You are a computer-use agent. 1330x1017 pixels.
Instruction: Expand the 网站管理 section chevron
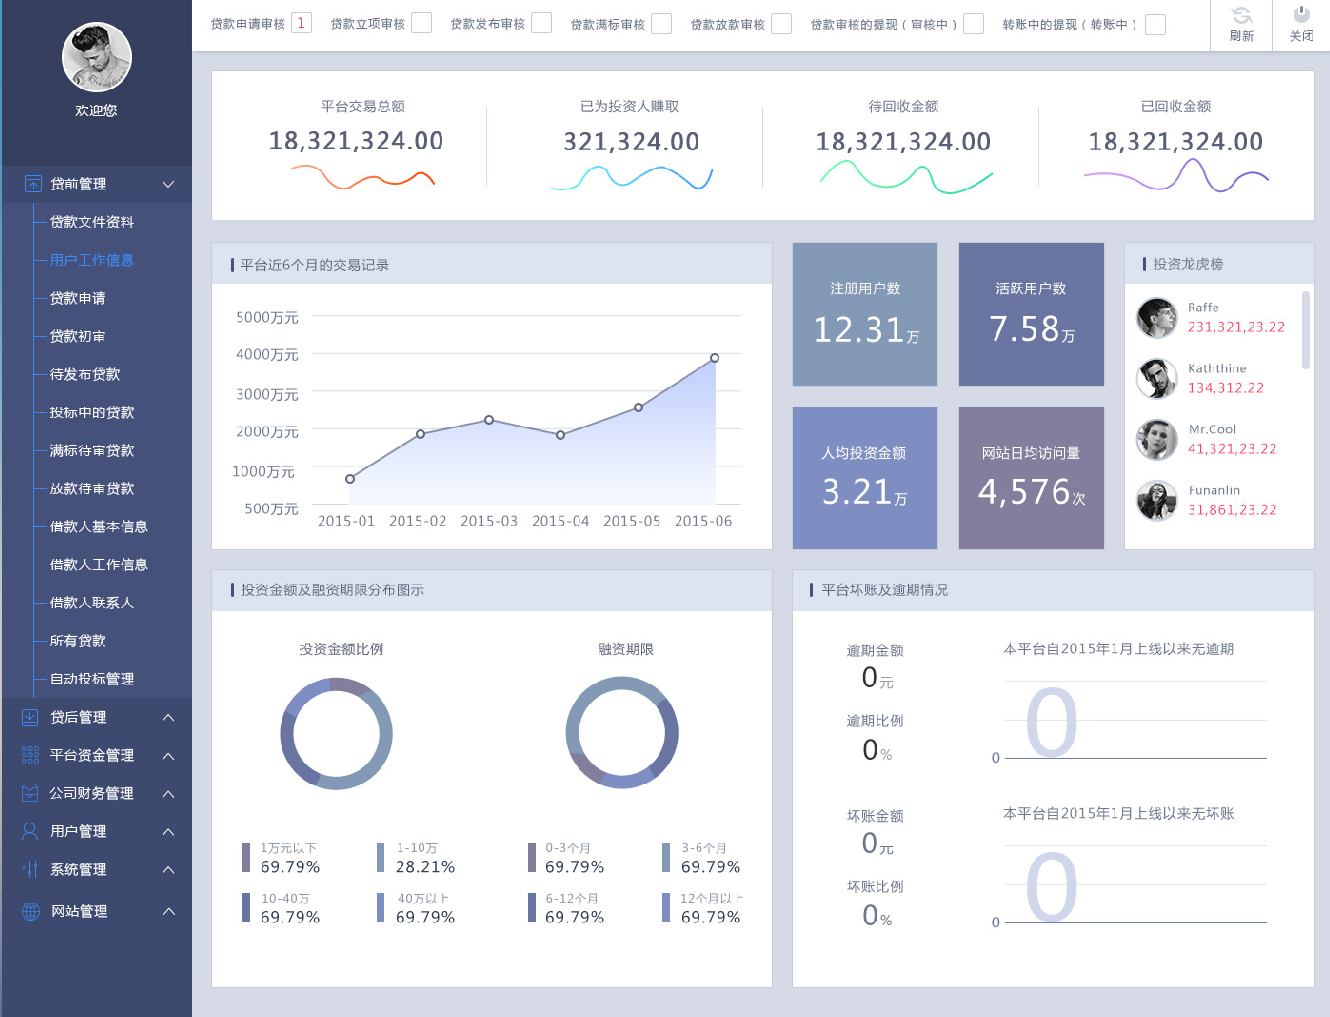pyautogui.click(x=168, y=911)
